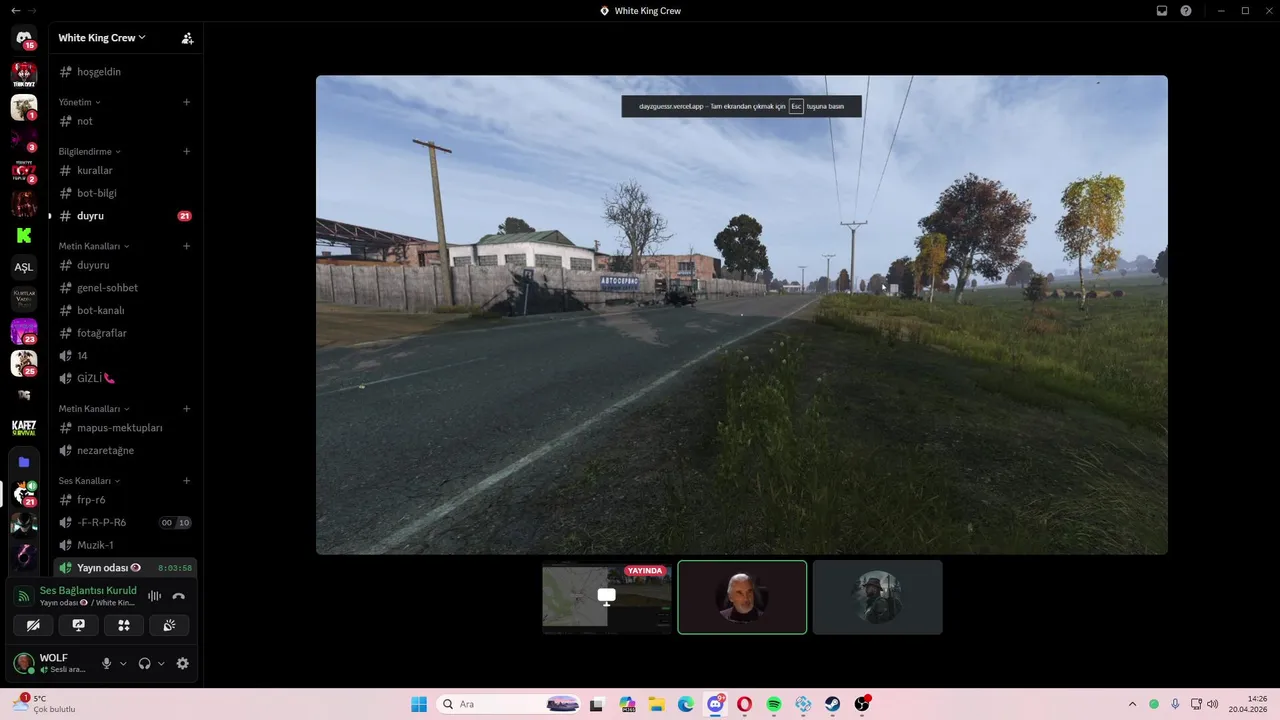This screenshot has height=720, width=1280.
Task: Open Opera browser from the taskbar
Action: pos(744,704)
